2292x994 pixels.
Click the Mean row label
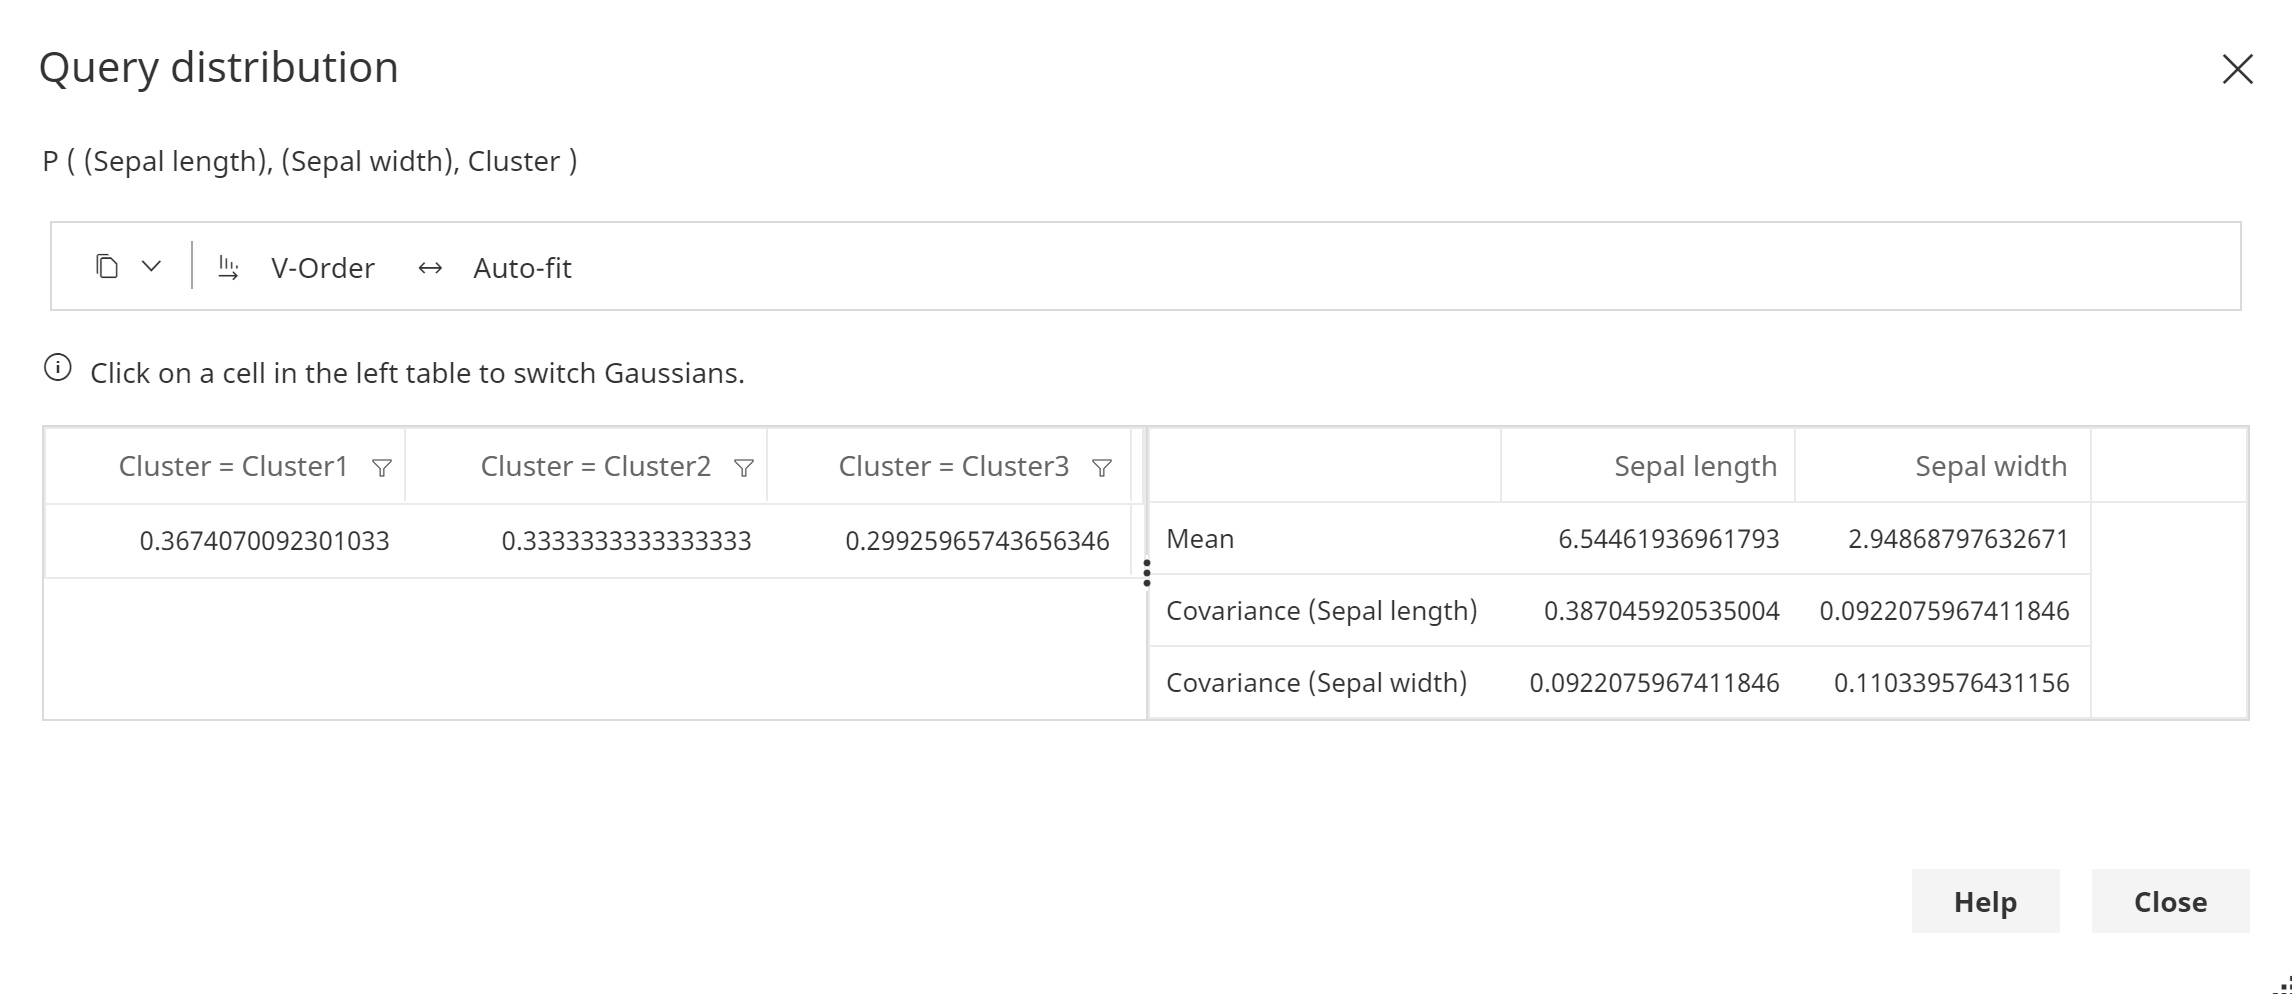pos(1200,538)
